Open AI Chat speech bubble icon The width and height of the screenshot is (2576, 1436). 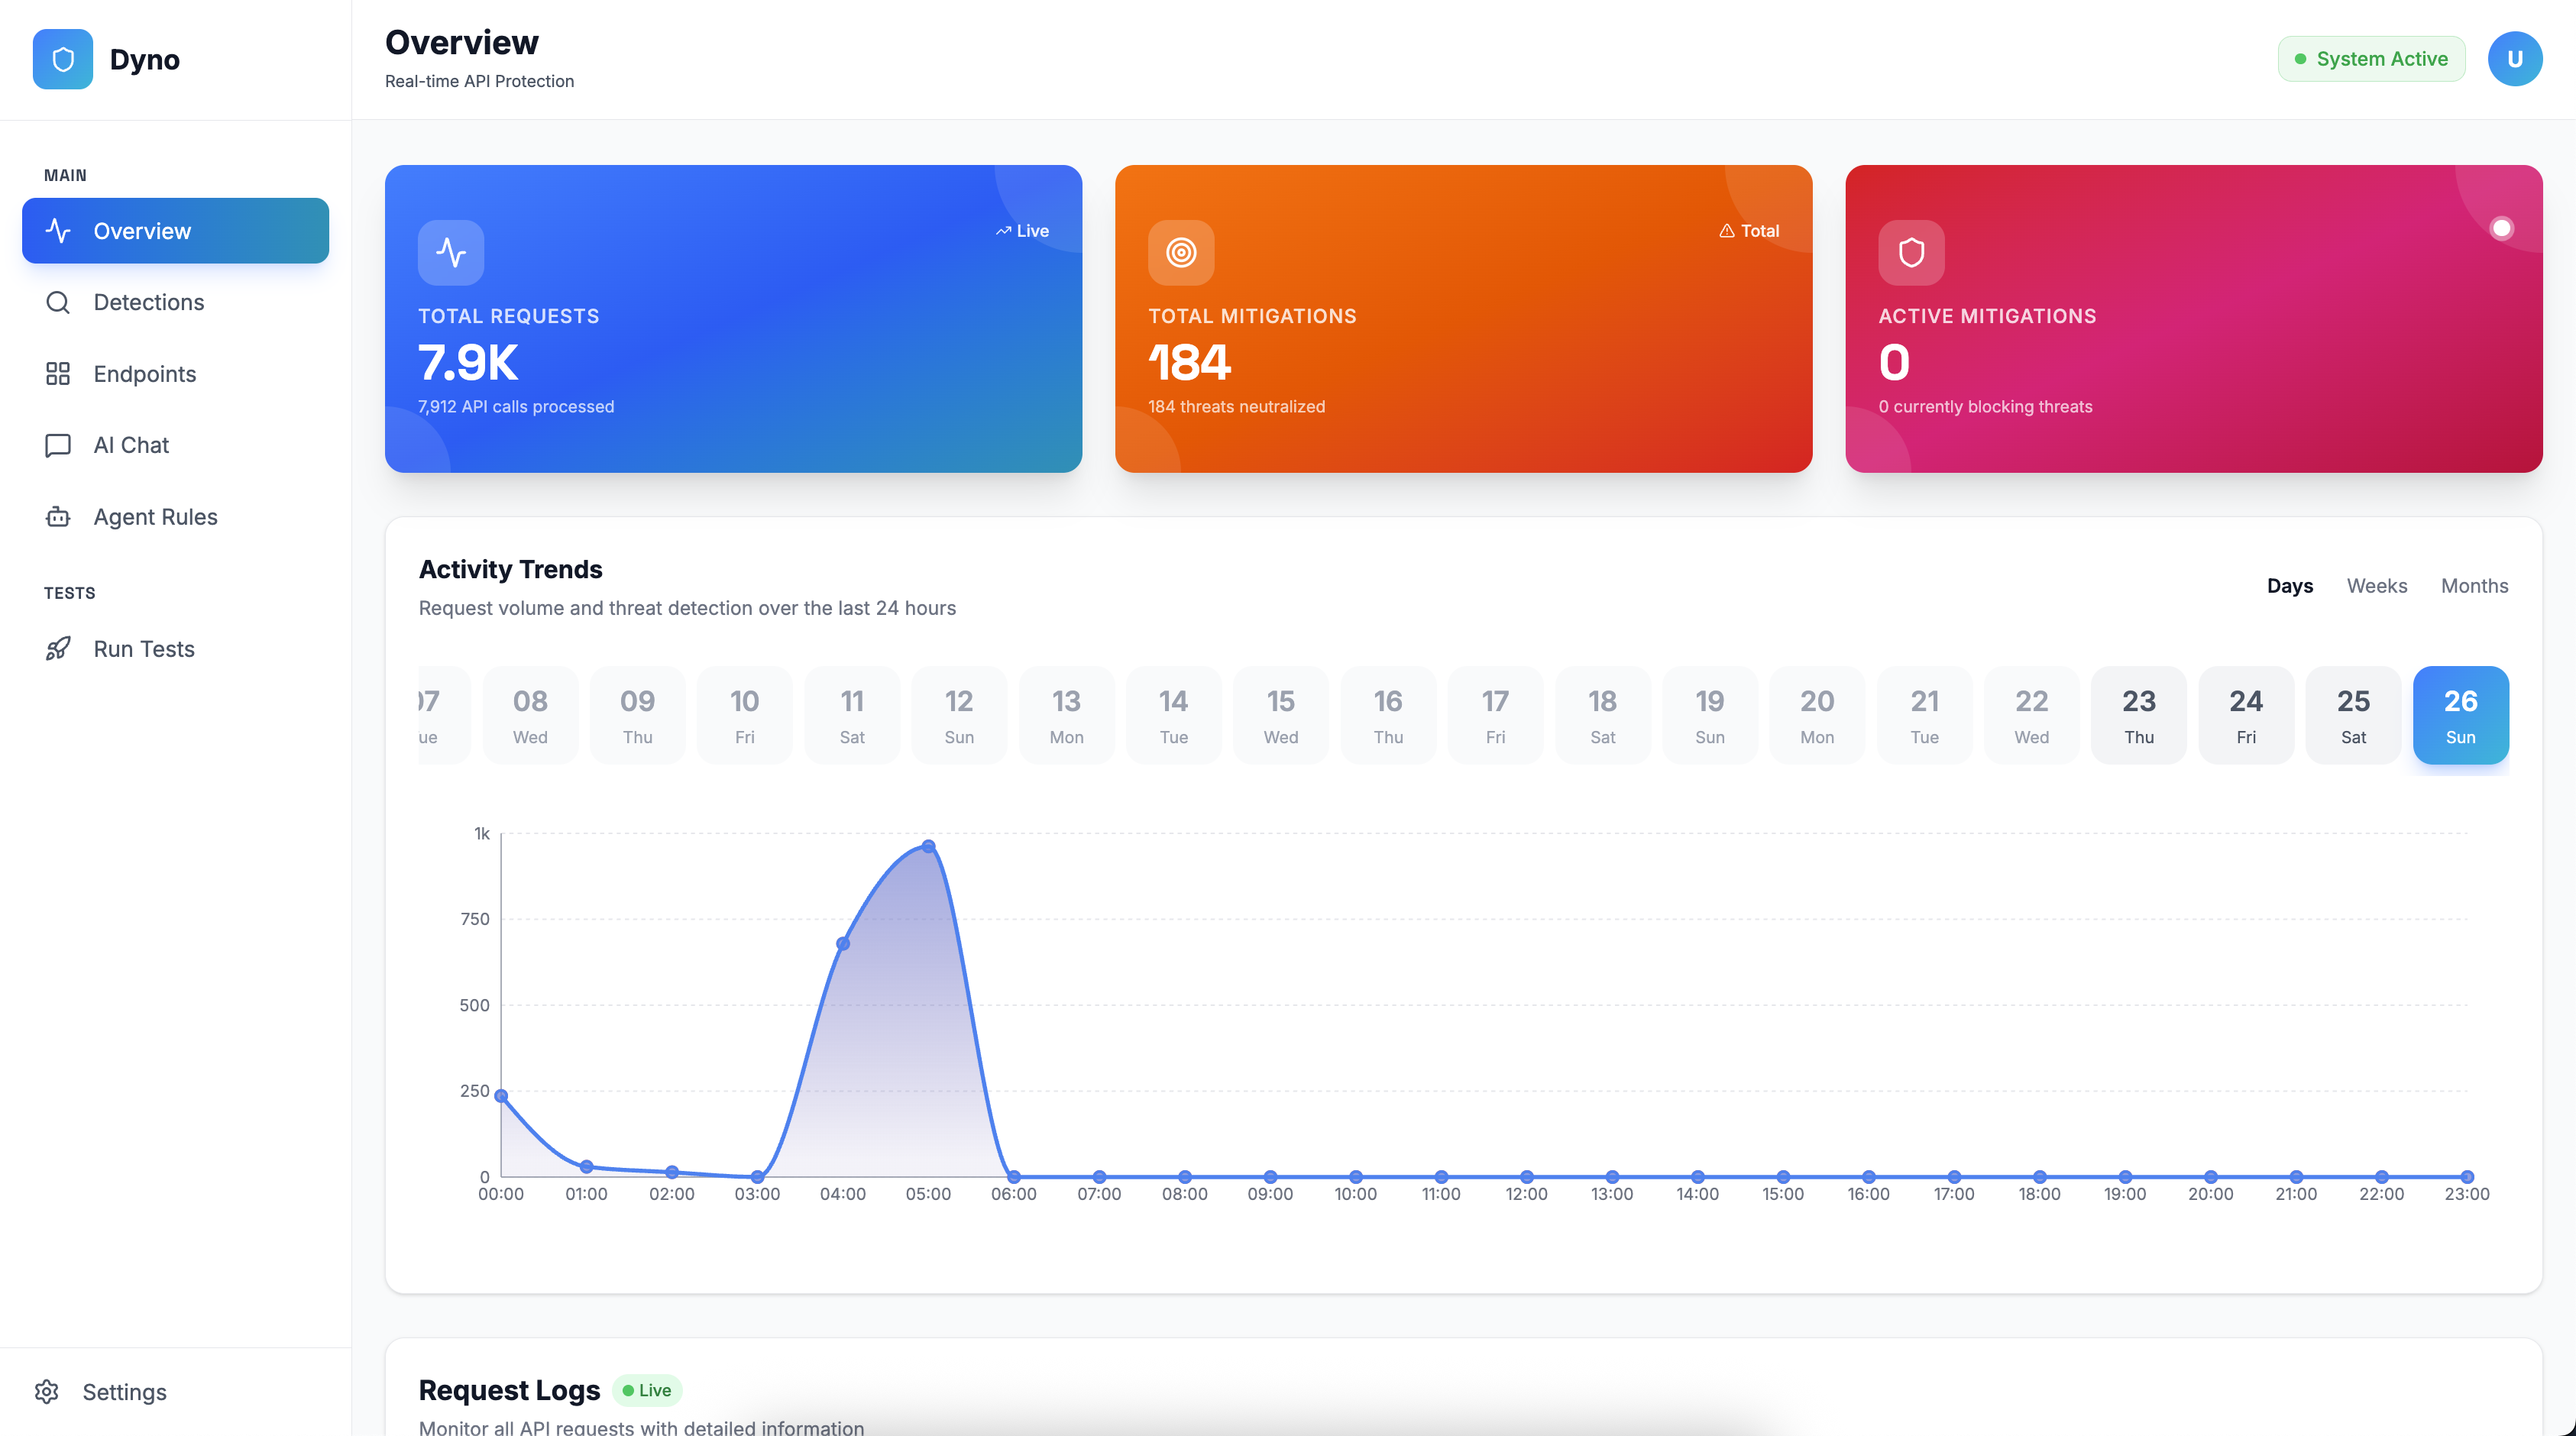point(58,445)
